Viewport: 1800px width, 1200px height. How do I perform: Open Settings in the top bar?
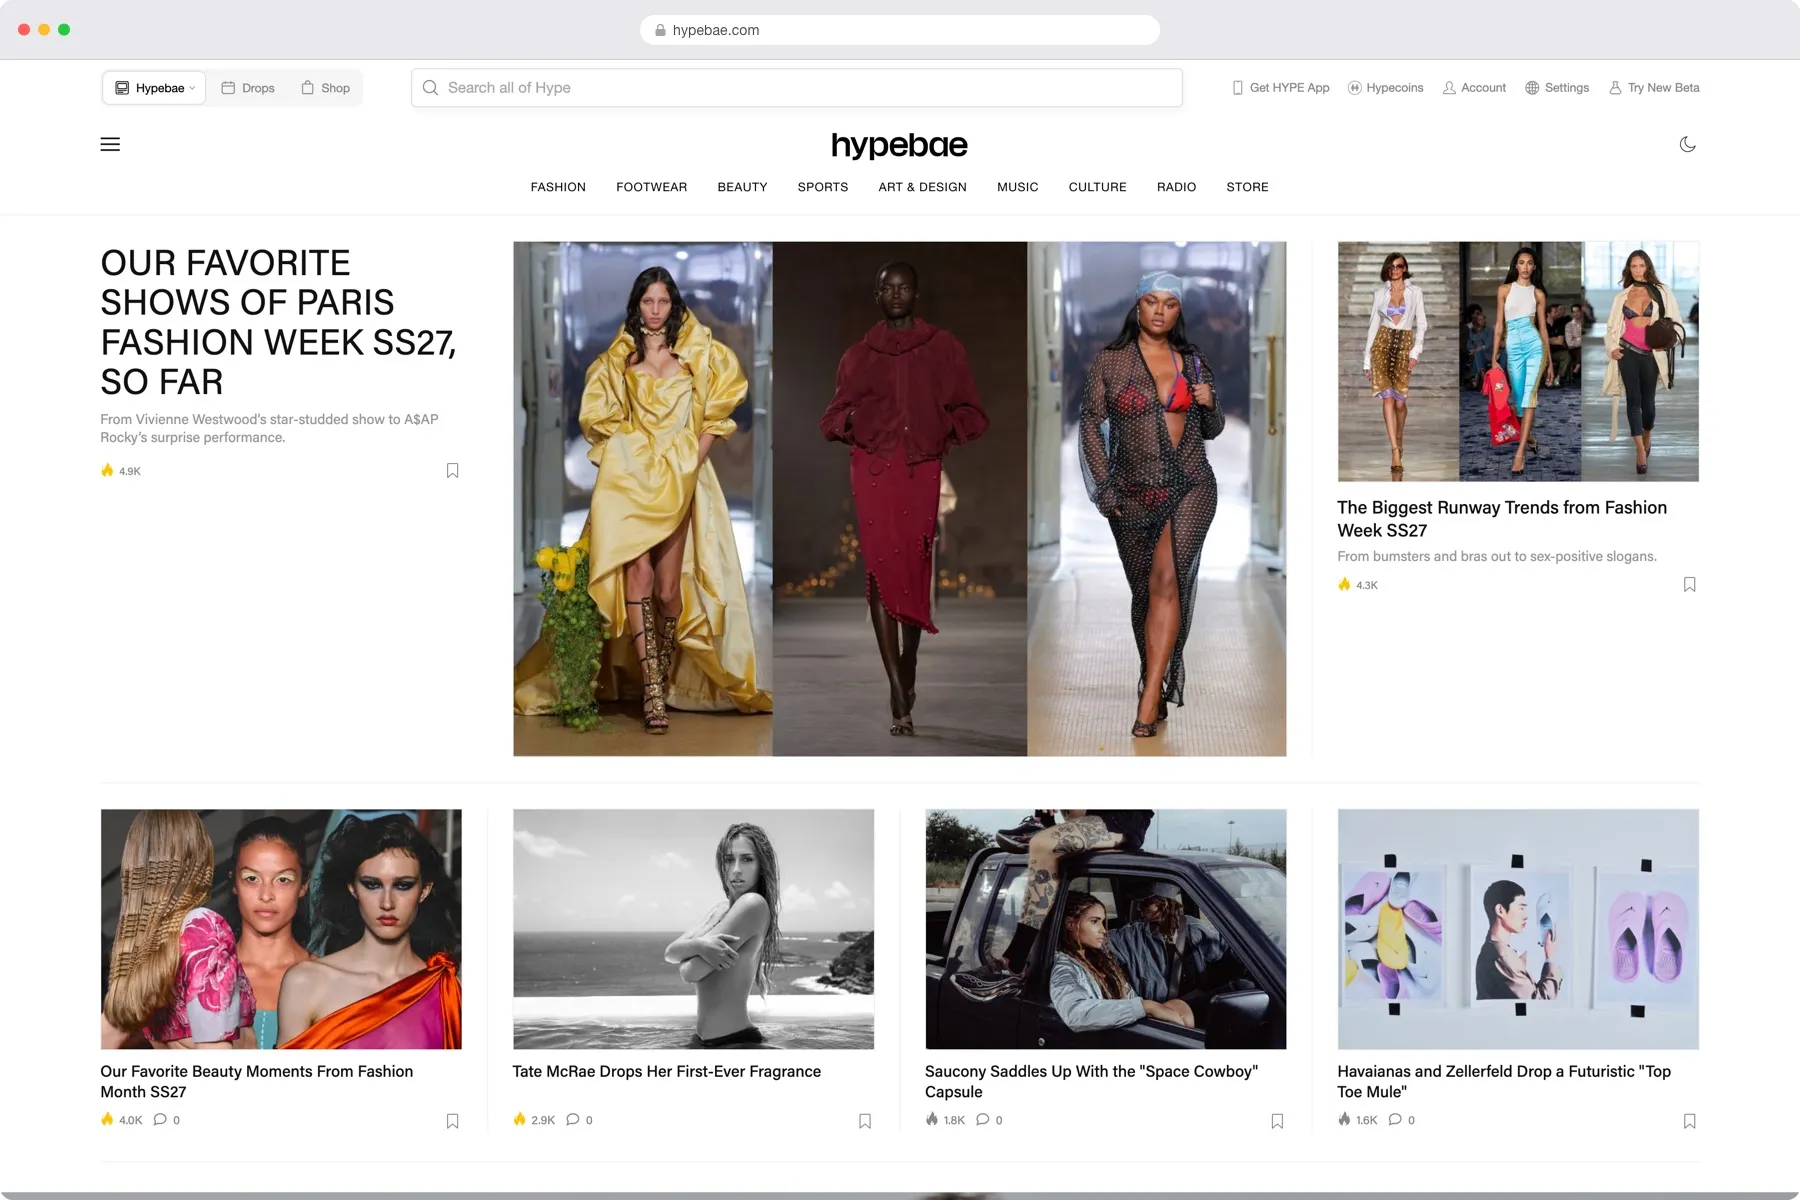pyautogui.click(x=1557, y=88)
